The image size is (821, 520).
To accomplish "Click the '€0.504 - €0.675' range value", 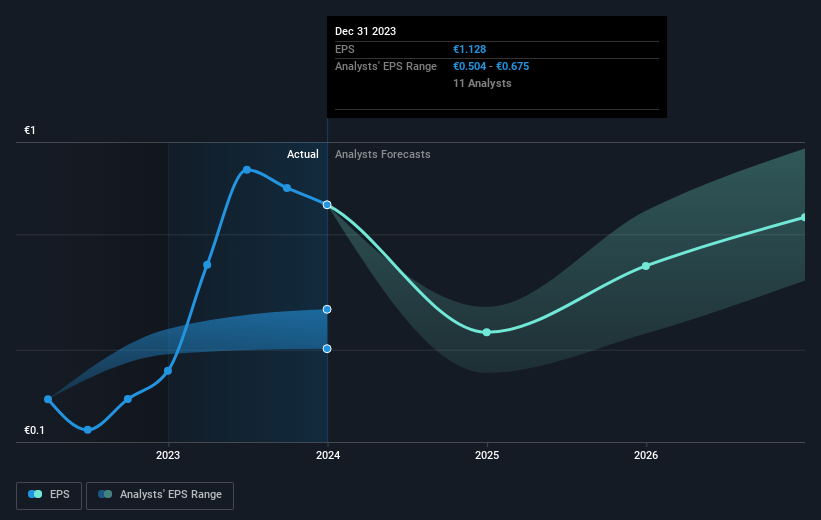I will (x=491, y=67).
